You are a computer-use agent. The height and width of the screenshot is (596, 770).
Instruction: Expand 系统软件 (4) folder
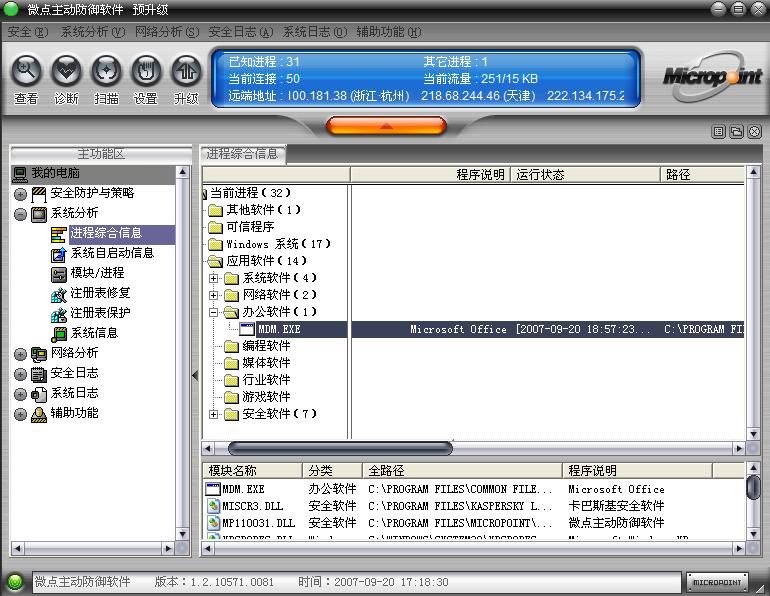point(213,278)
